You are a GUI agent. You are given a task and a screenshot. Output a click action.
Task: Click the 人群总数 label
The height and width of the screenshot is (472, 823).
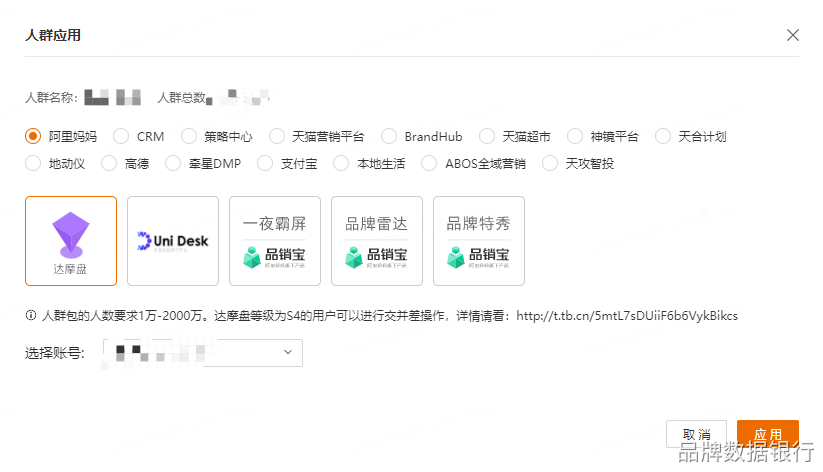click(182, 98)
